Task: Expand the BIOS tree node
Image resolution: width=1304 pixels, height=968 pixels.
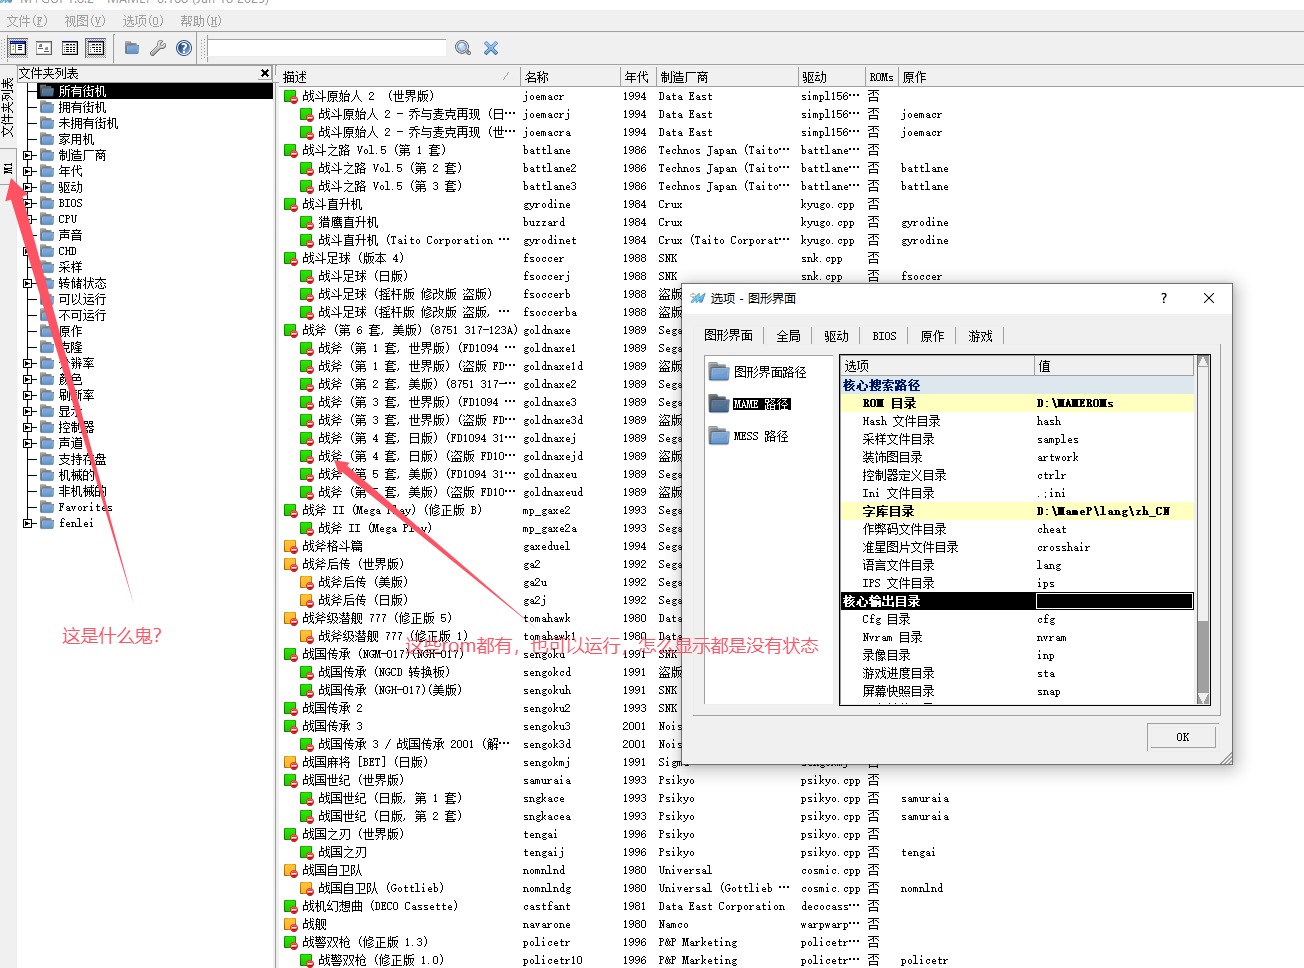Action: pyautogui.click(x=28, y=203)
